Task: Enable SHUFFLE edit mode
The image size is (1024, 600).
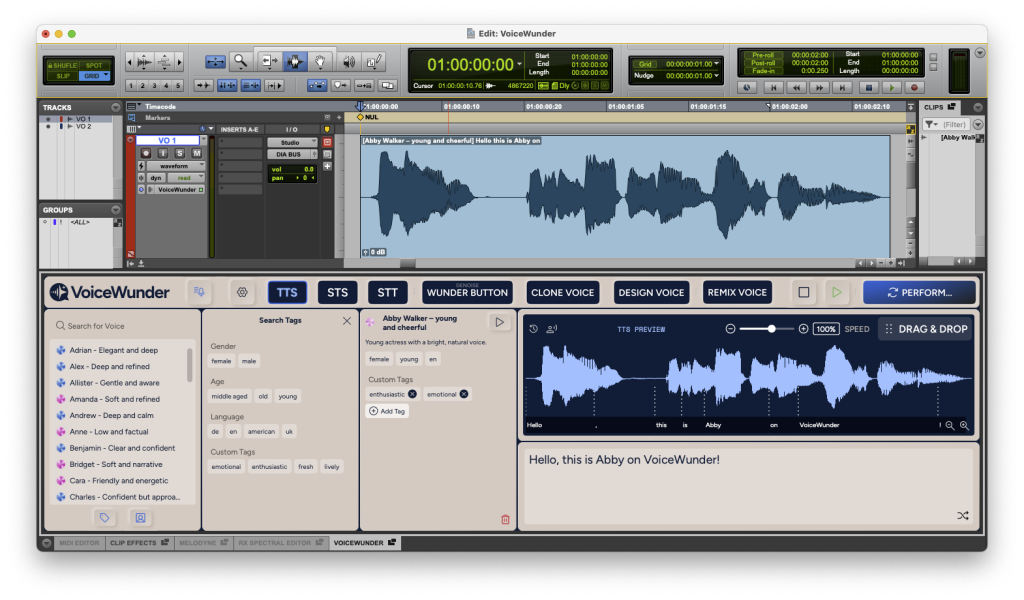Action: (62, 65)
